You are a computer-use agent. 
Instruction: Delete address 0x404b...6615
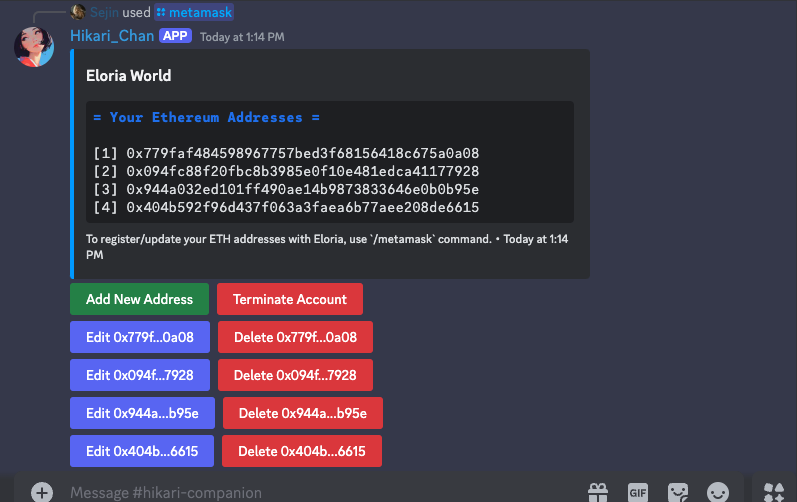pyautogui.click(x=302, y=451)
